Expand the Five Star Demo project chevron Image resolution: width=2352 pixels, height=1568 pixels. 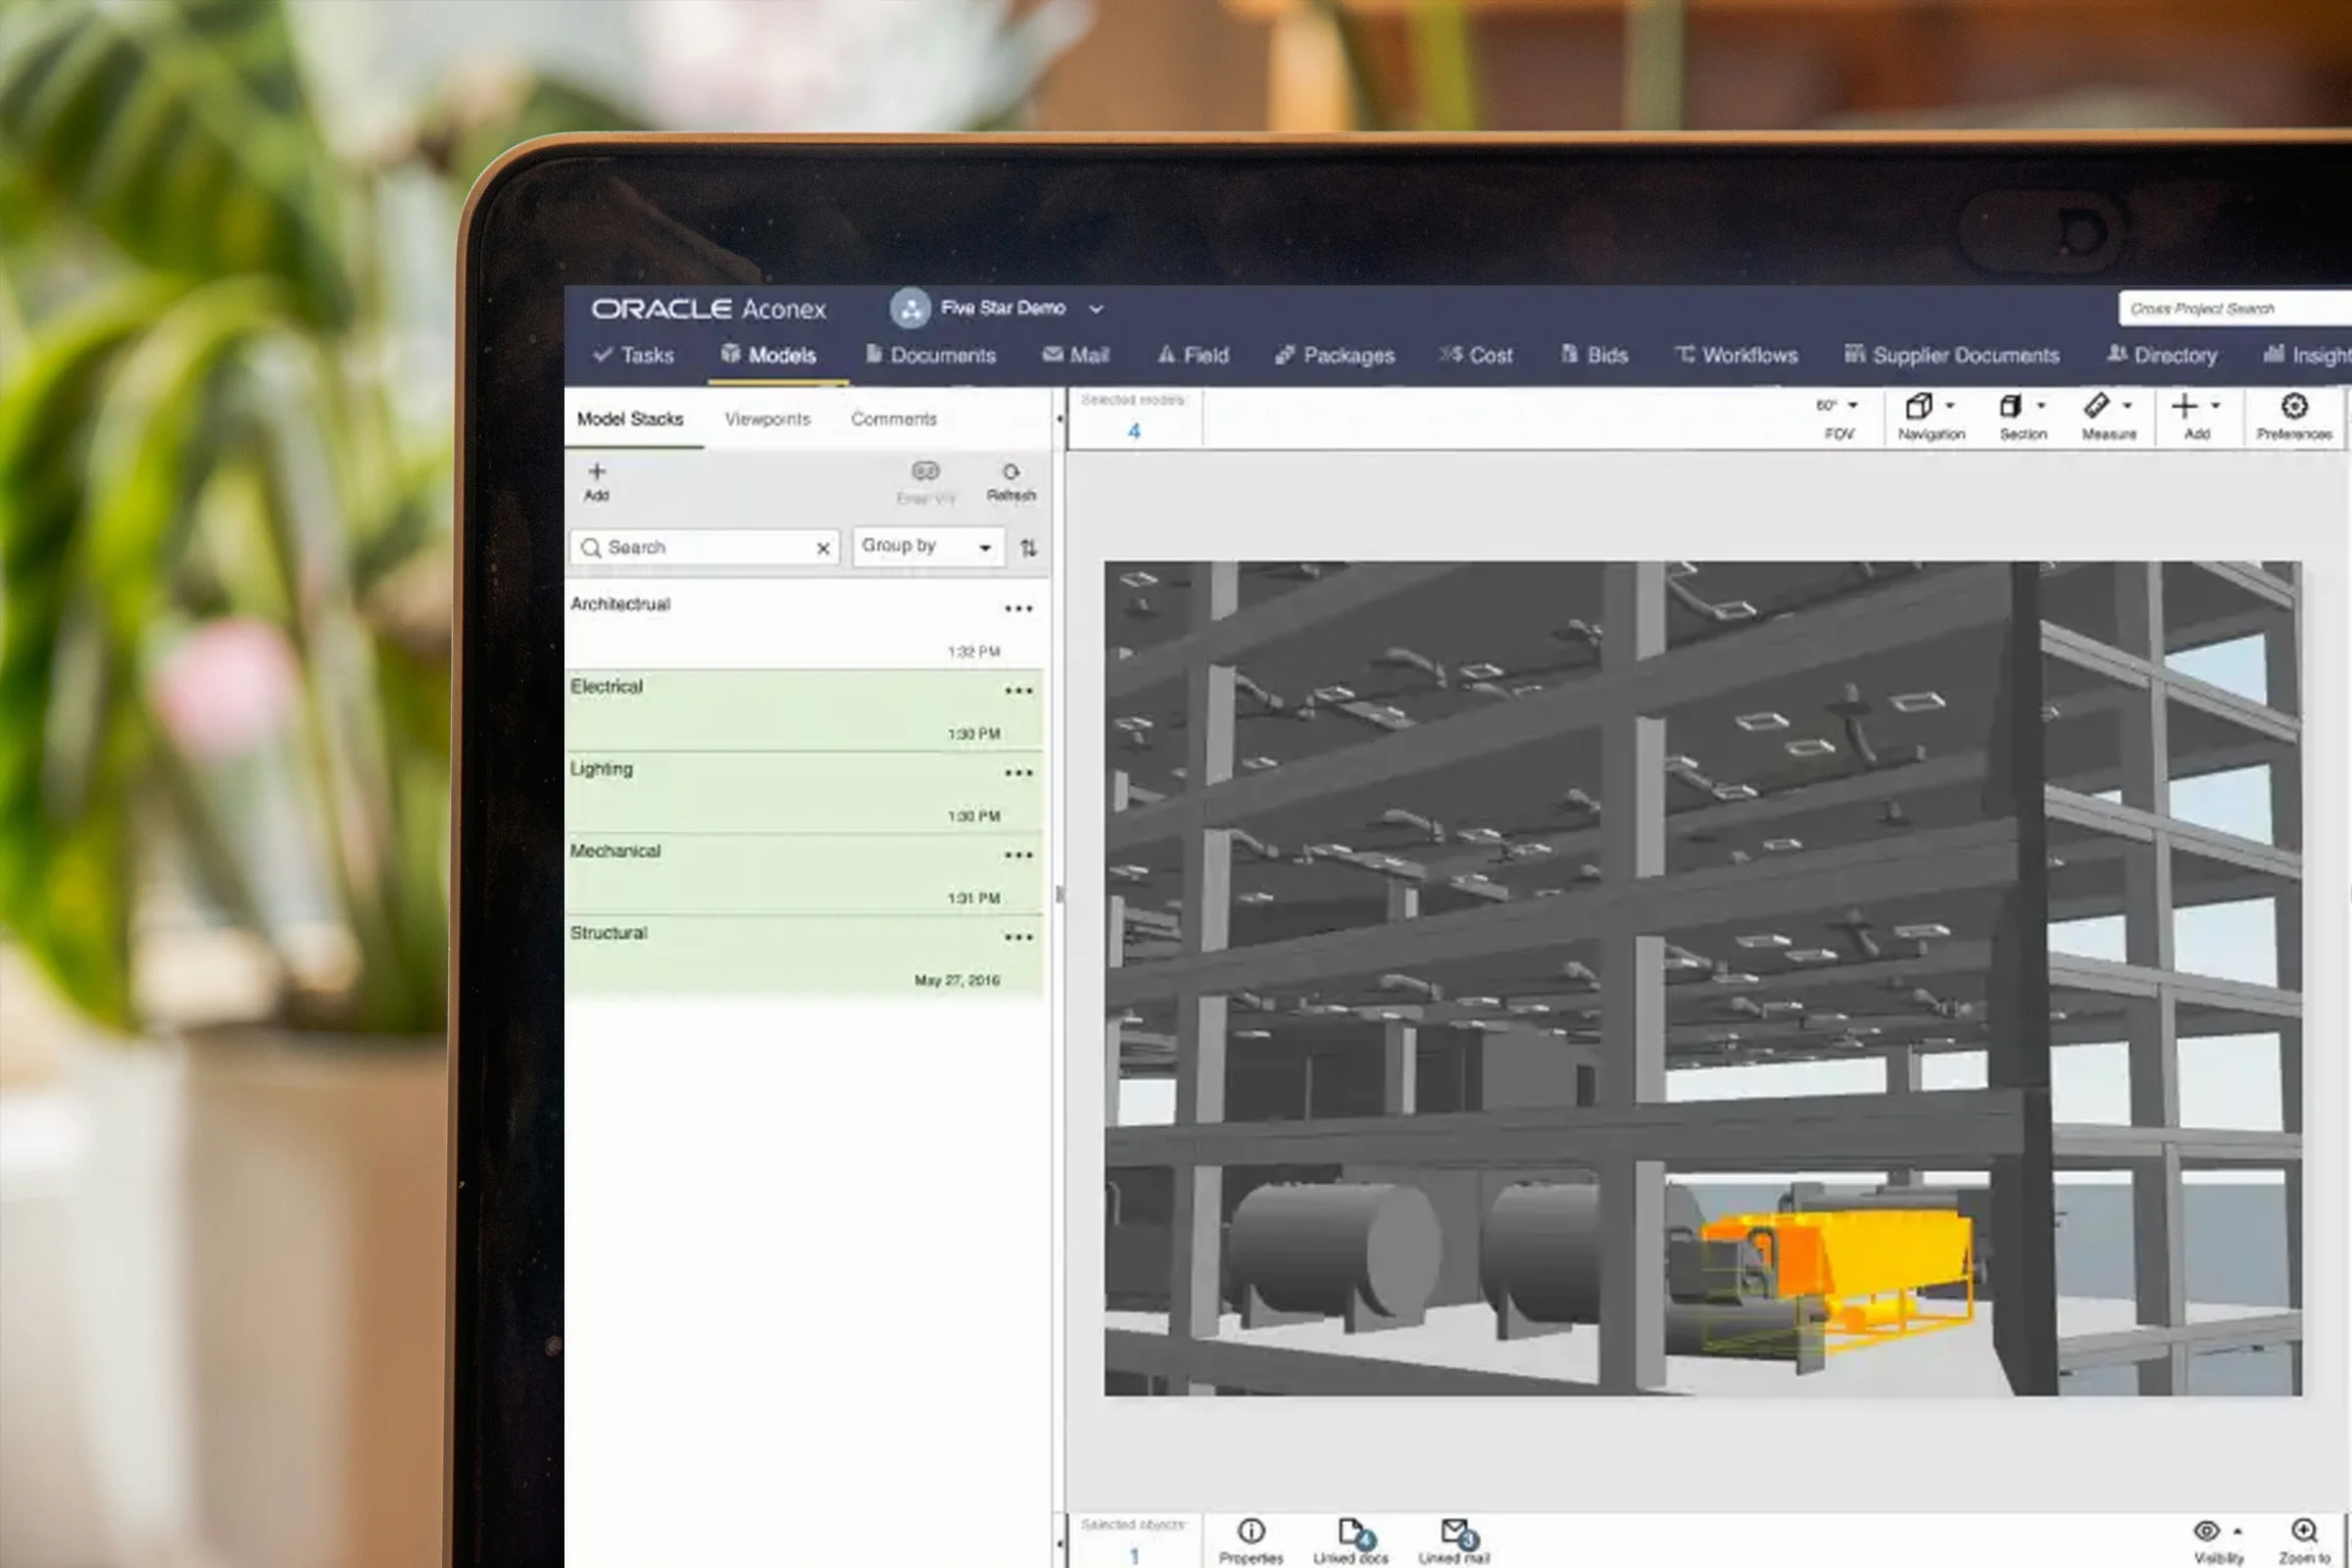(x=1096, y=309)
